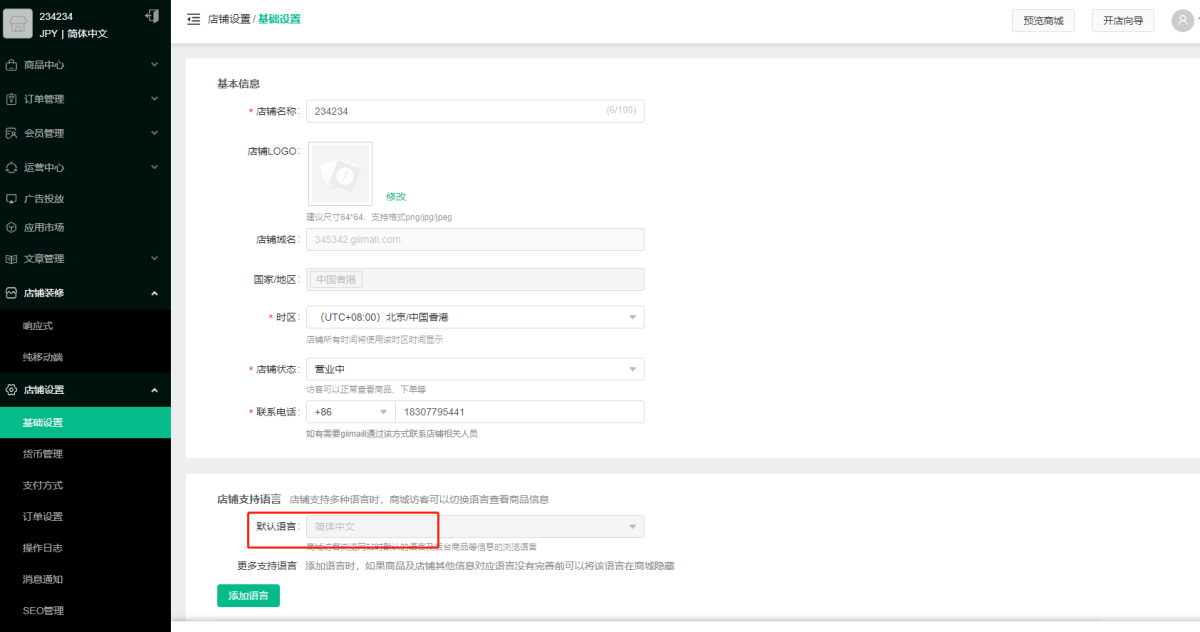This screenshot has height=632, width=1200.
Task: Click the green 添加语言 button
Action: click(x=248, y=595)
